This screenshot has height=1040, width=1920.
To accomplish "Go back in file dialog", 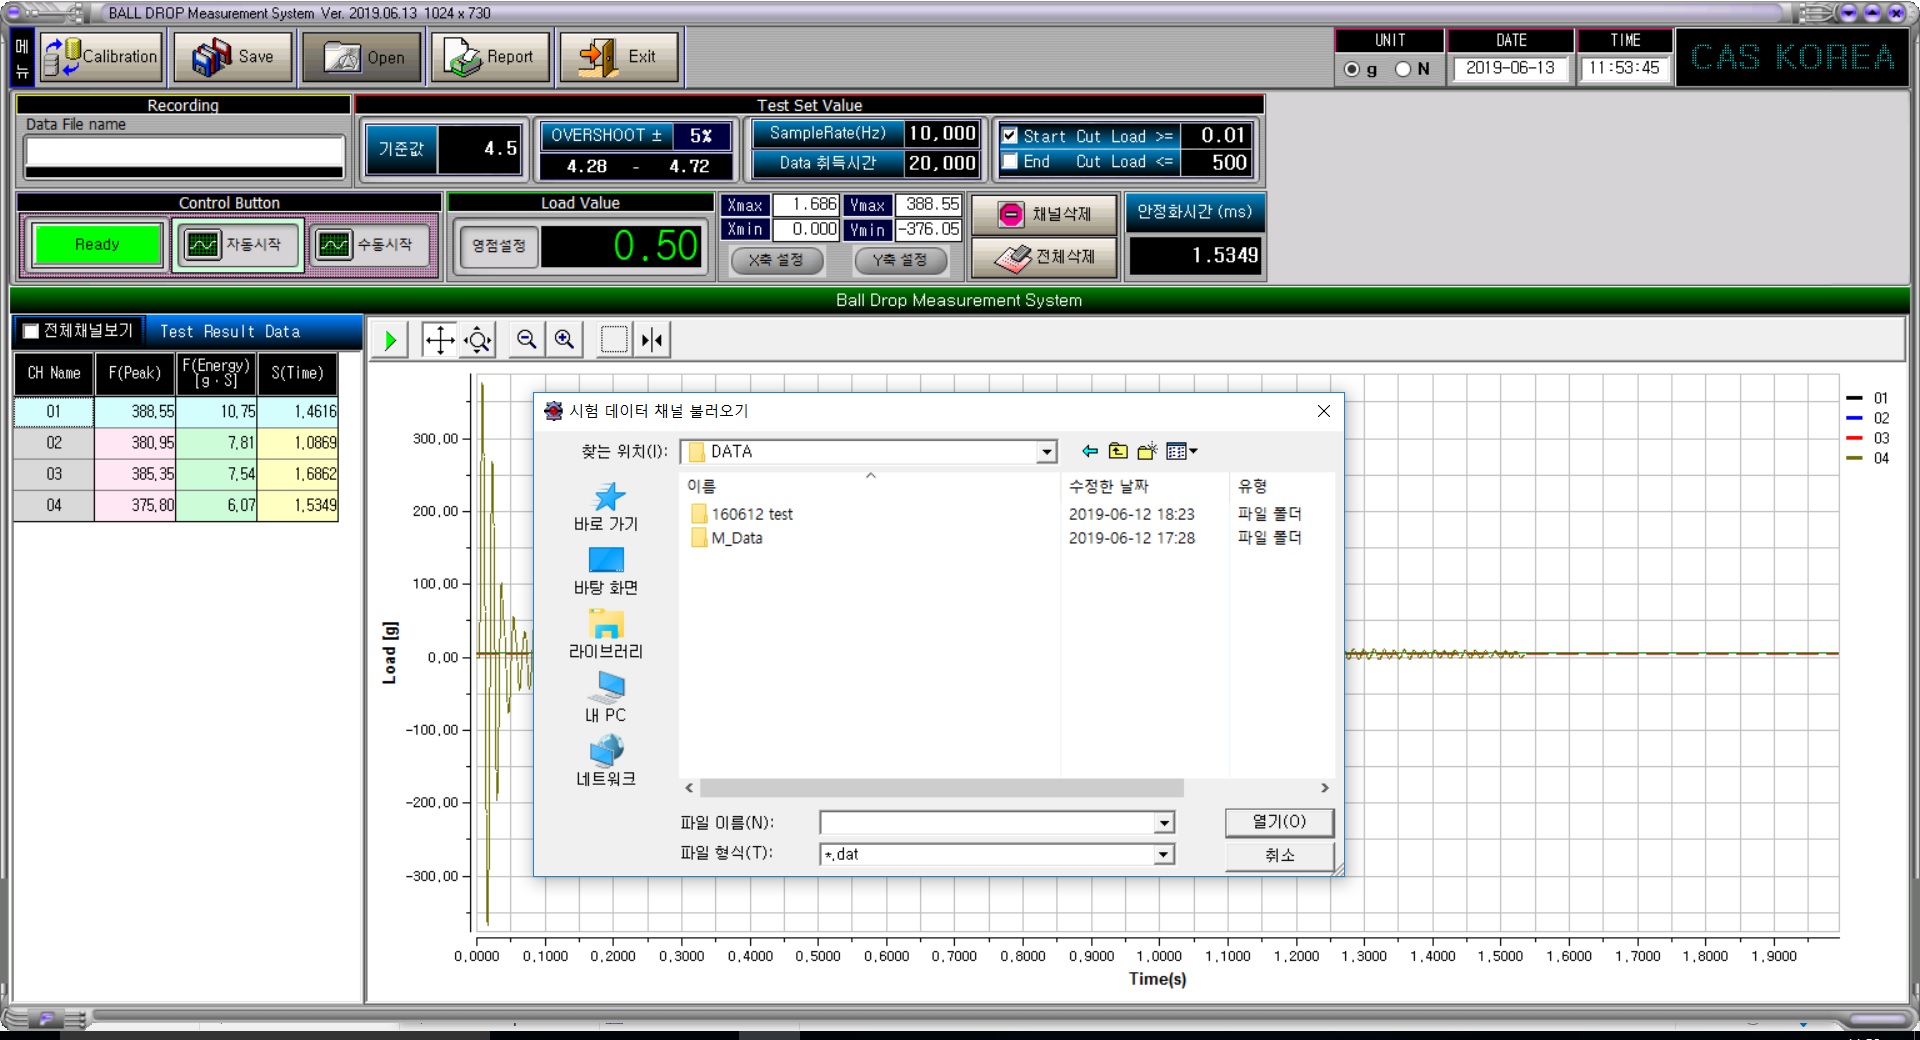I will (x=1089, y=452).
